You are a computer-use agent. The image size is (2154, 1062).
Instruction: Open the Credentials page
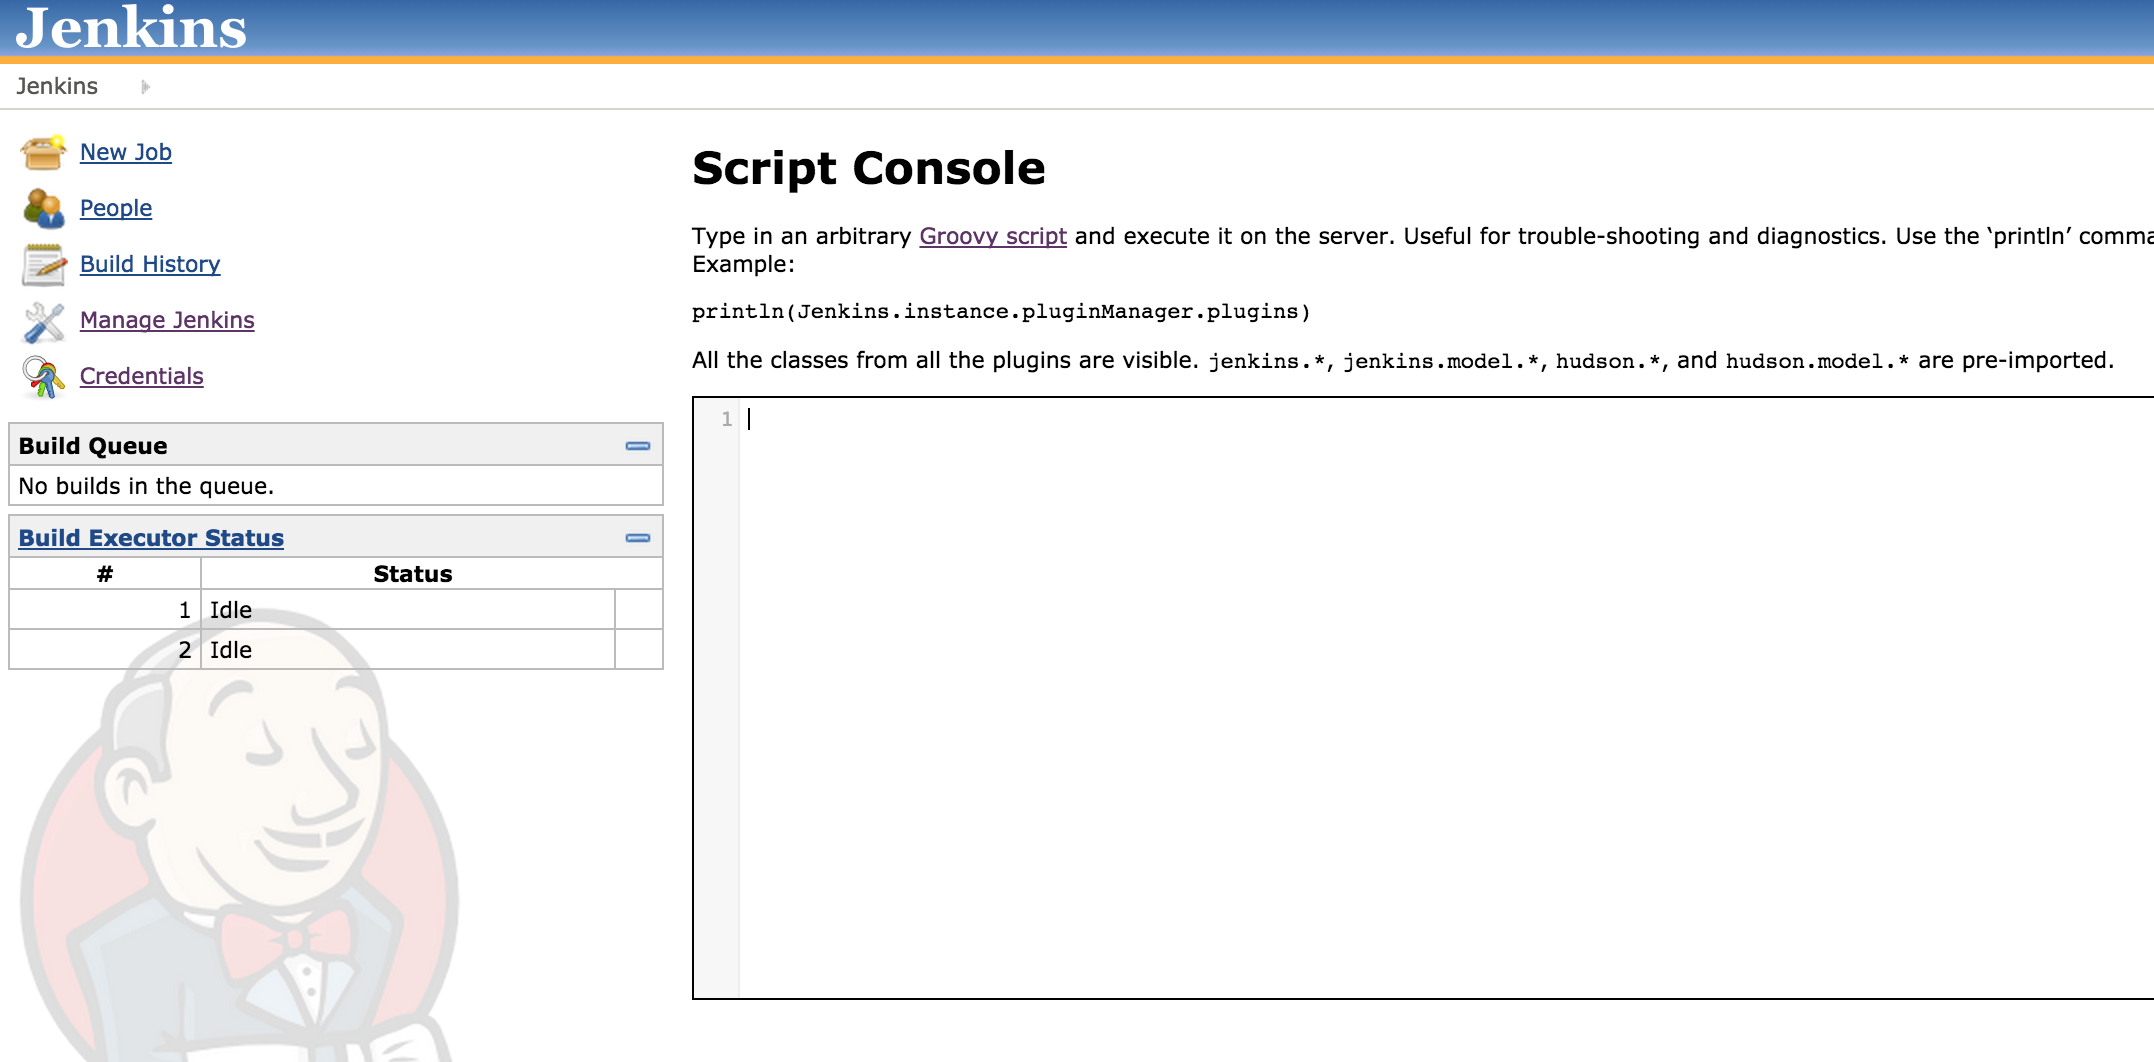(x=142, y=376)
